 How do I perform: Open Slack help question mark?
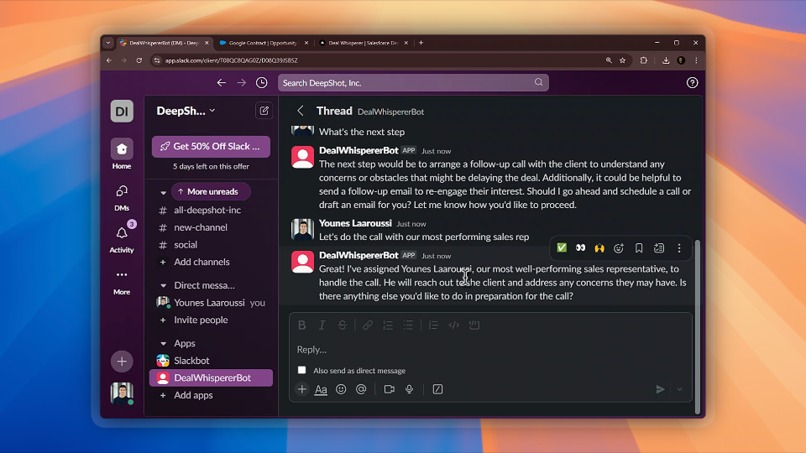(x=692, y=82)
